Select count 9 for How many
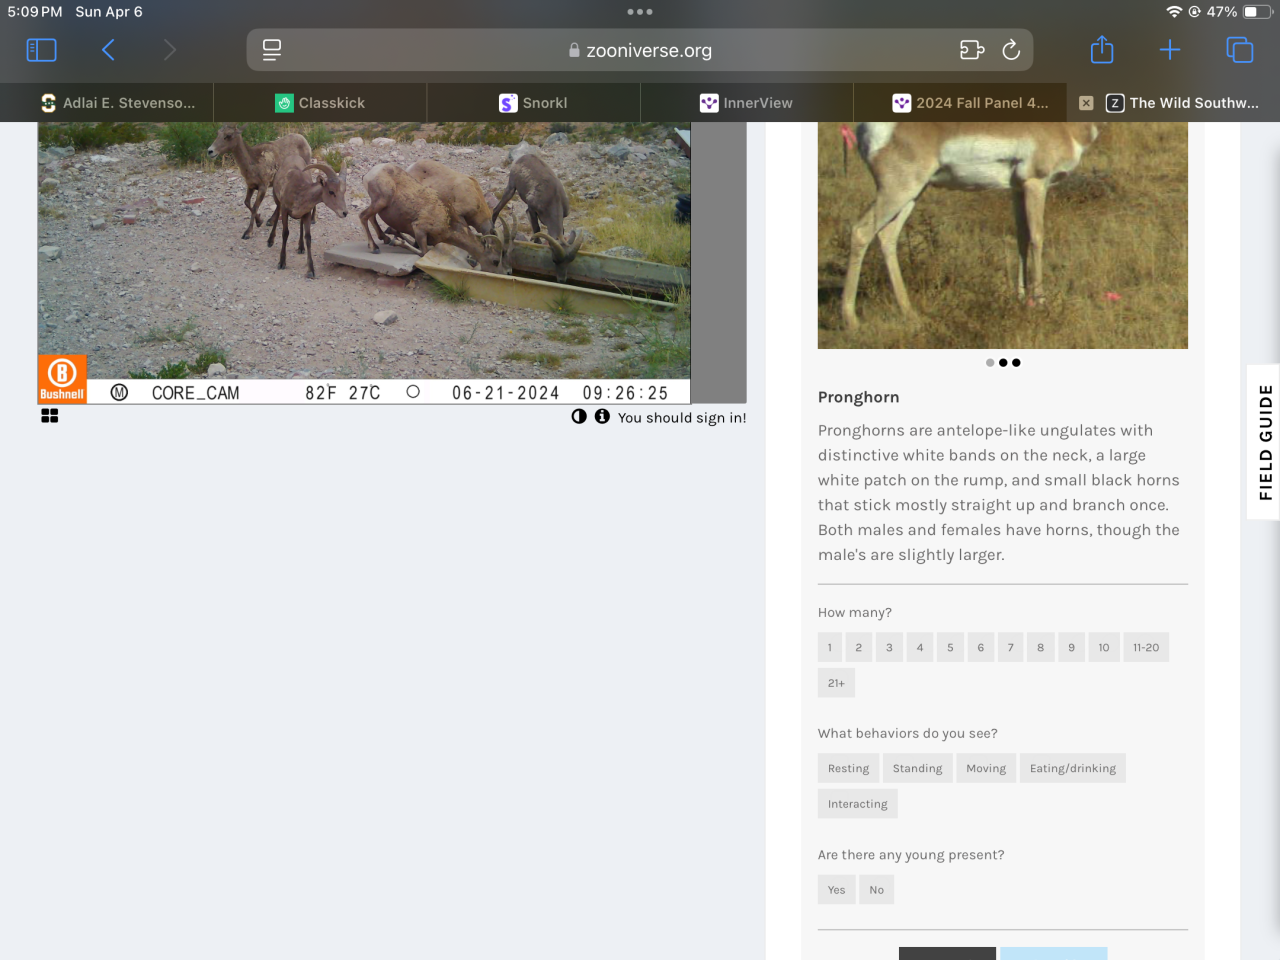Viewport: 1280px width, 960px height. pyautogui.click(x=1071, y=647)
